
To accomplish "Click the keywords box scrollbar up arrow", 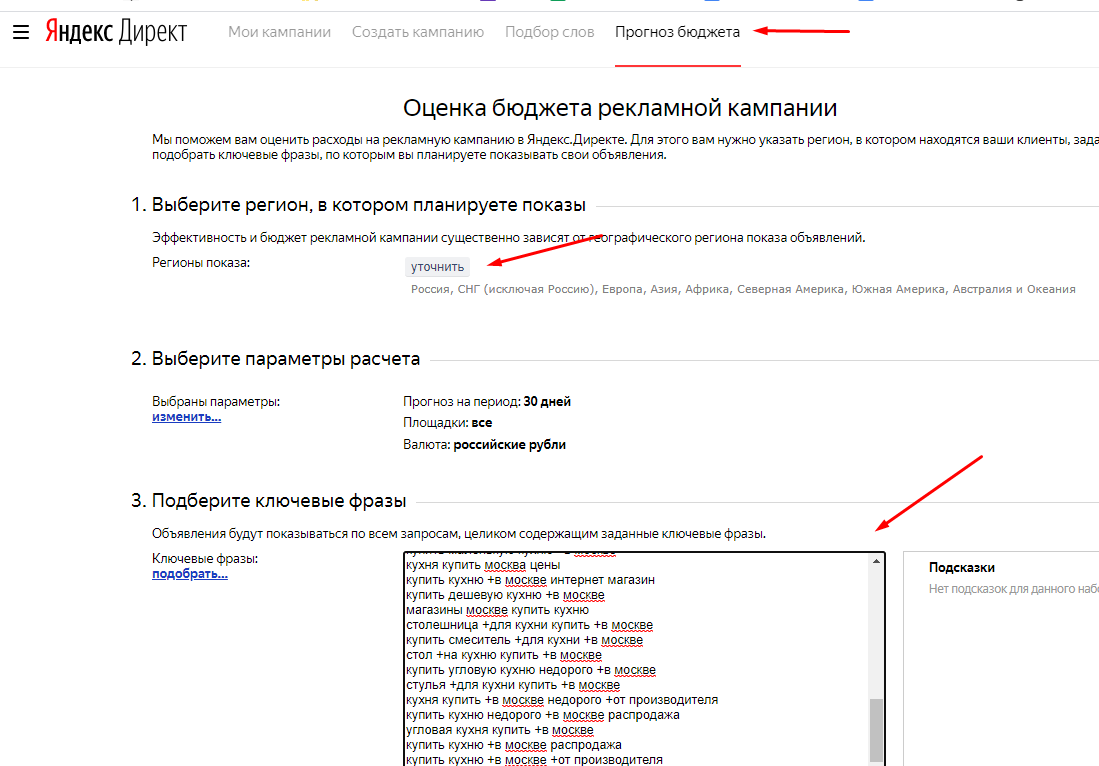I will click(x=877, y=562).
